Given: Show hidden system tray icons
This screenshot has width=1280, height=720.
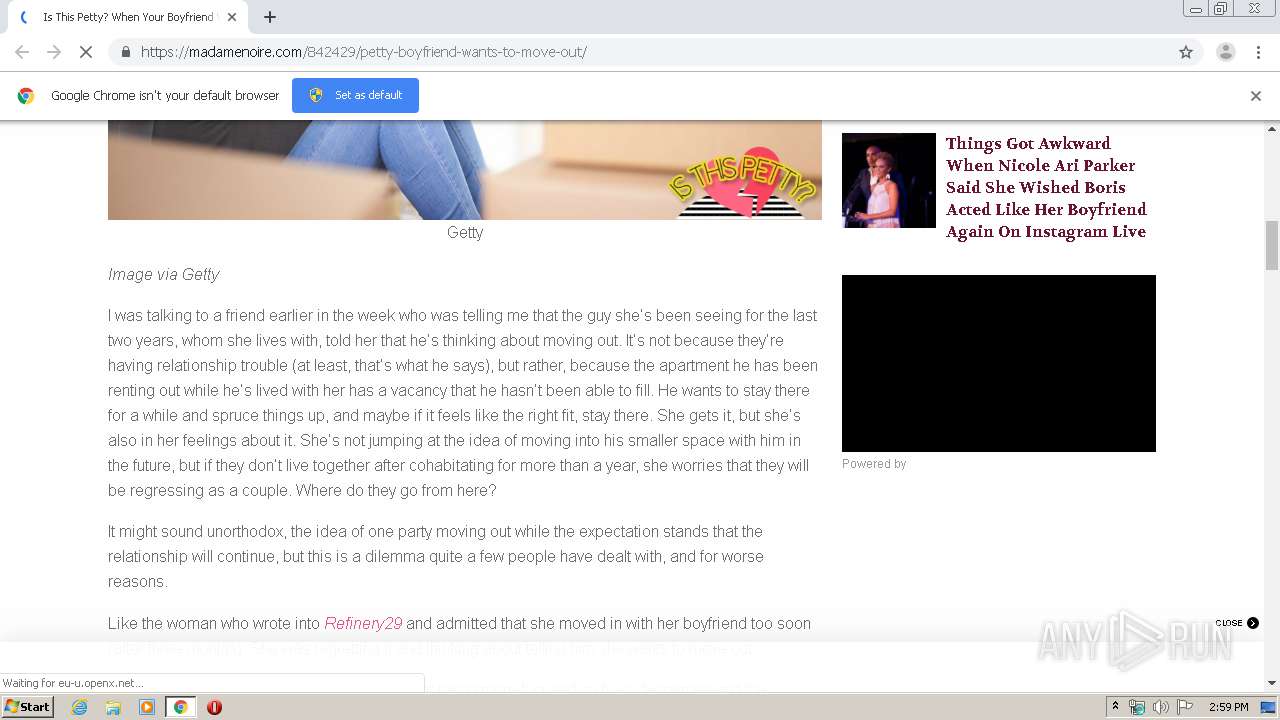Looking at the screenshot, I should click(1115, 707).
